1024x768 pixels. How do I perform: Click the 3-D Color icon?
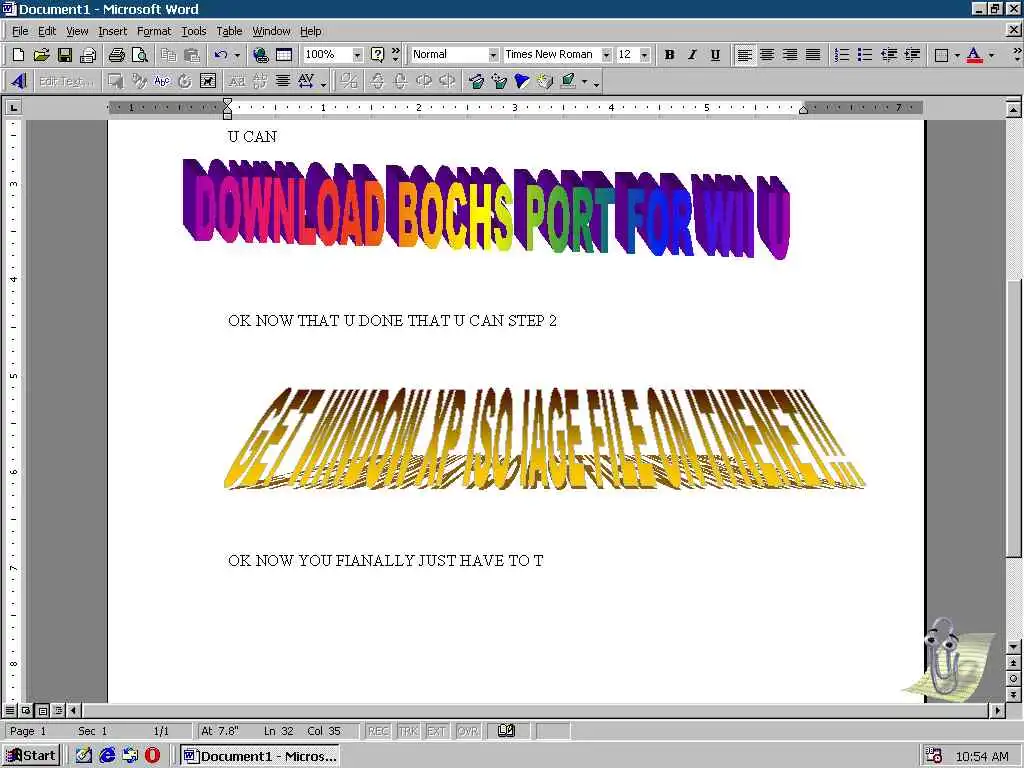569,82
